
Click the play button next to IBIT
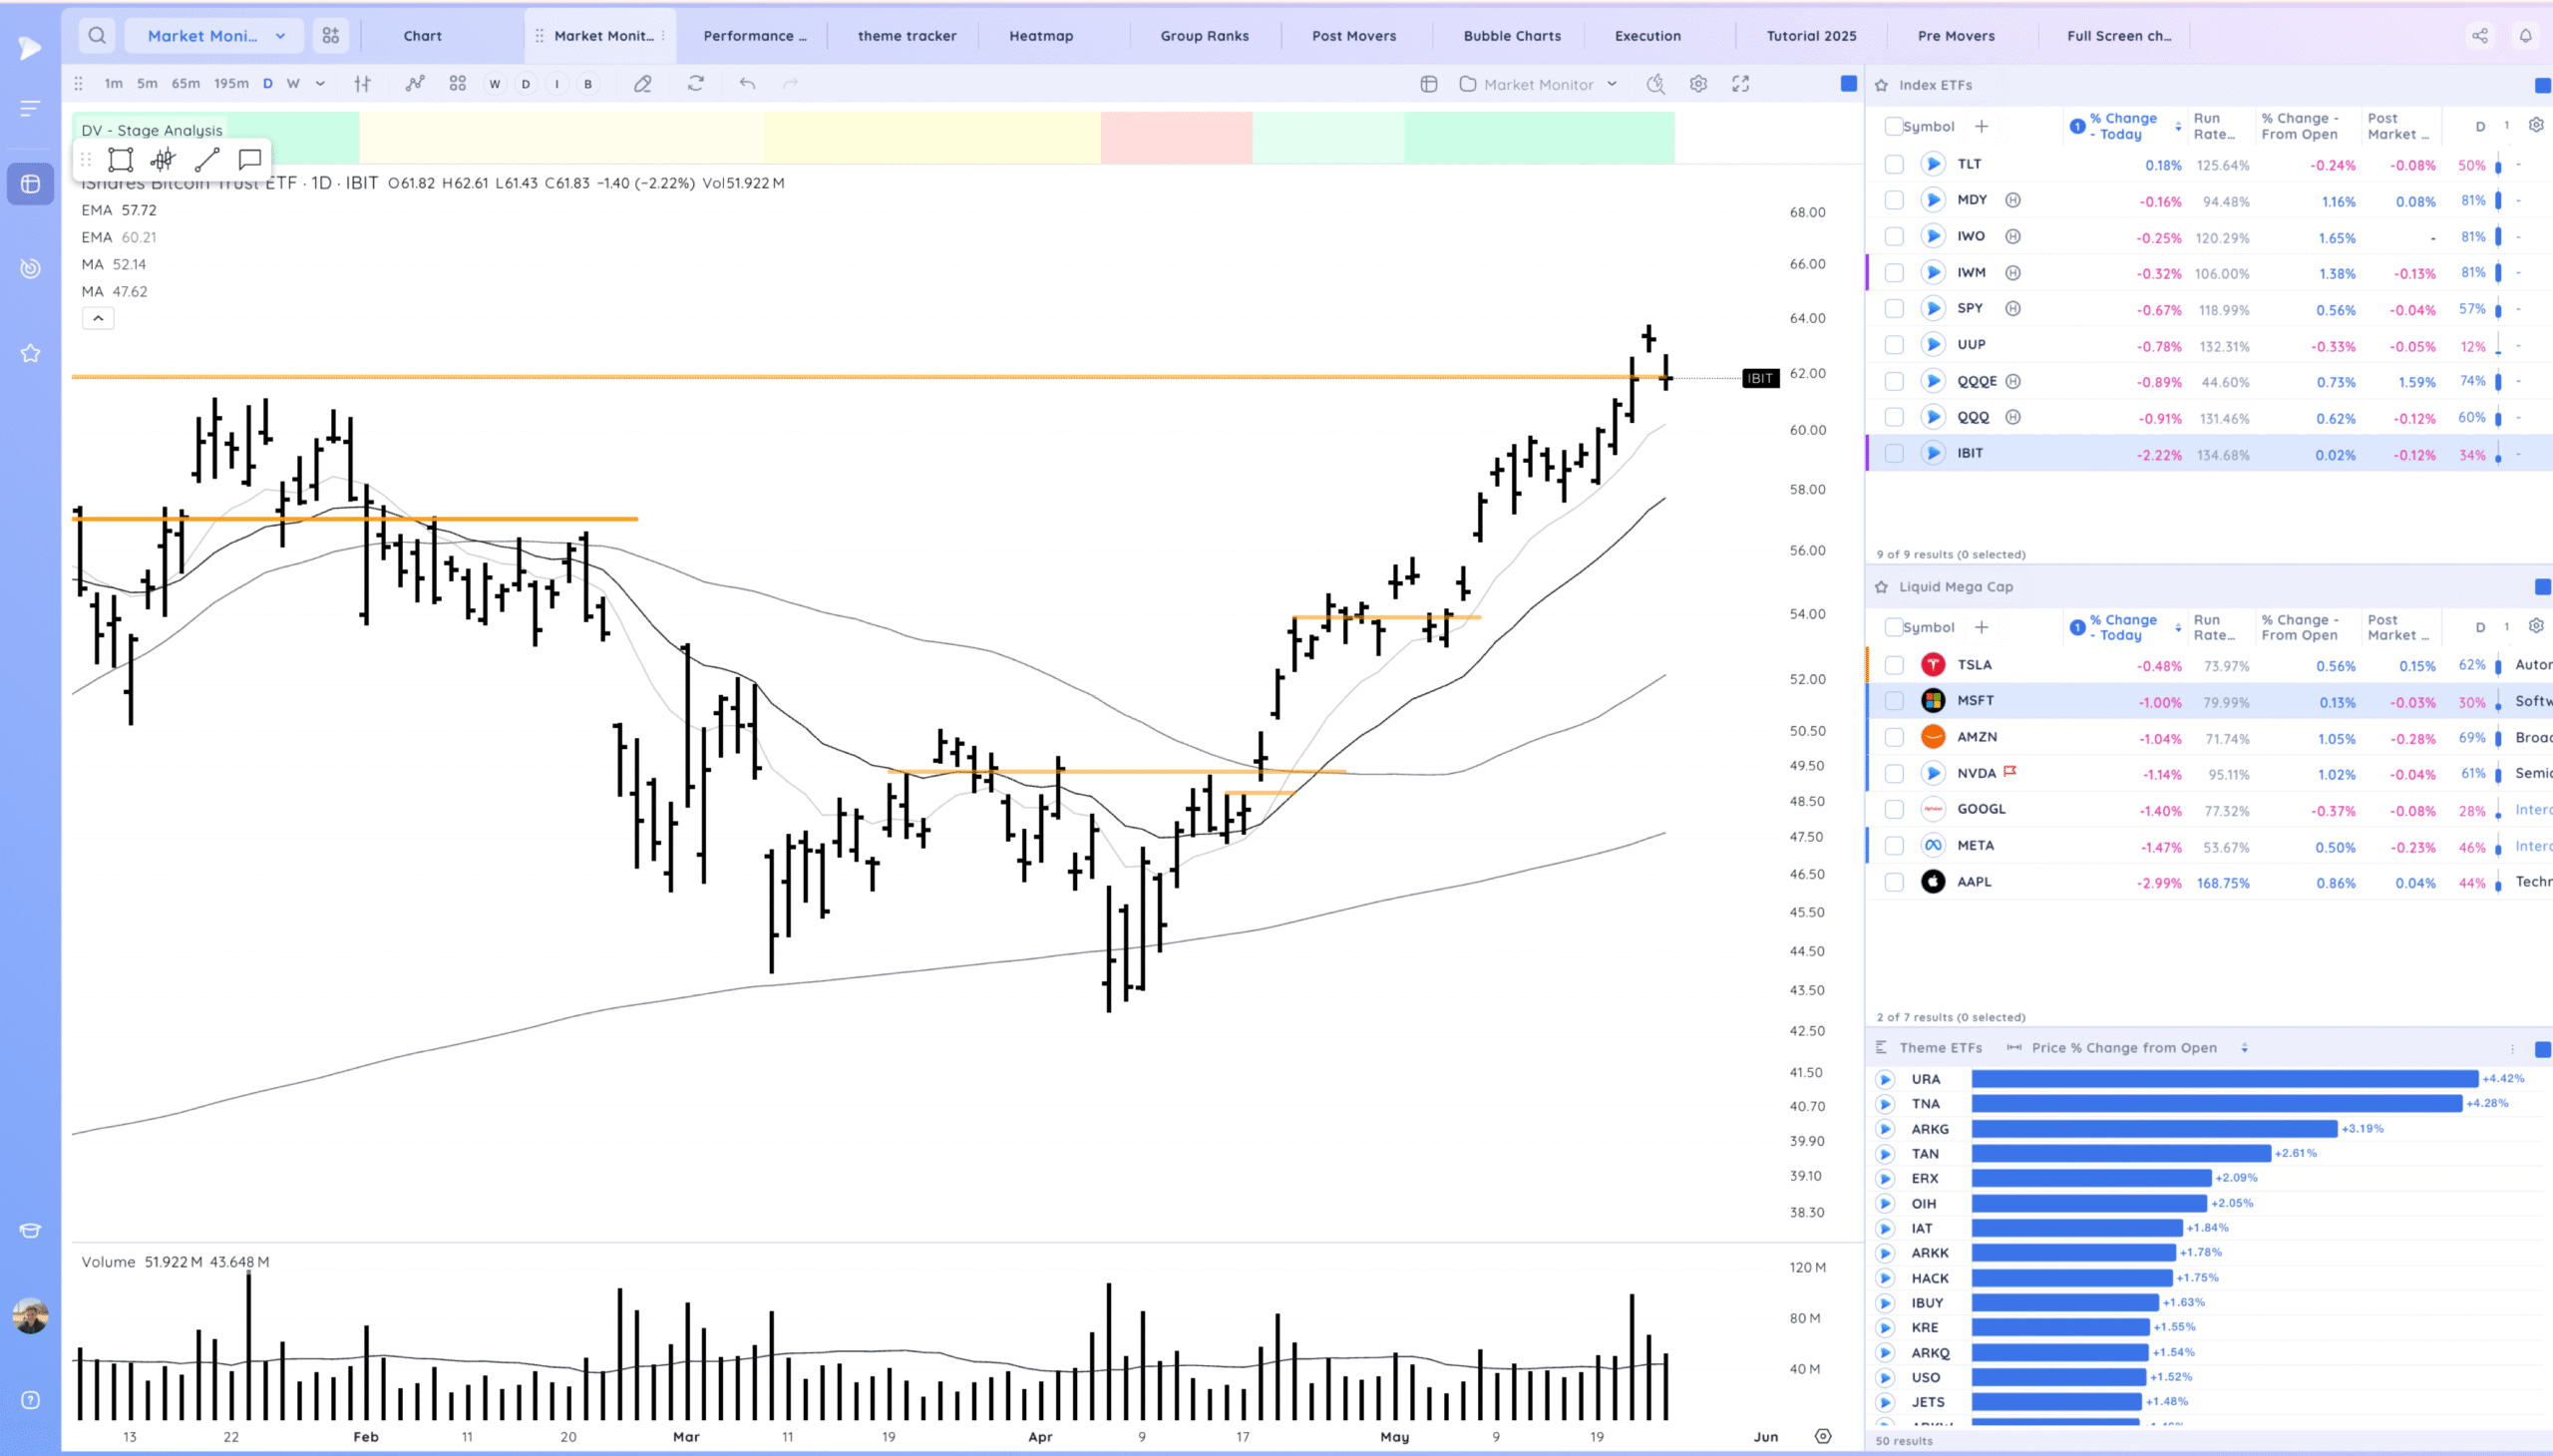(x=1932, y=453)
